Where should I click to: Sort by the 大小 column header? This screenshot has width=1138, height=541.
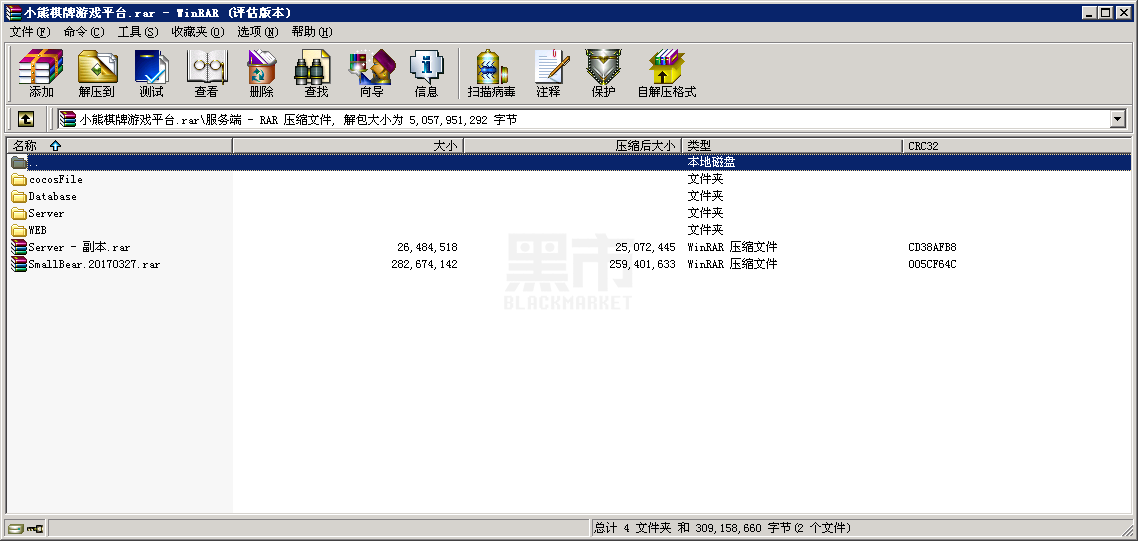[348, 146]
